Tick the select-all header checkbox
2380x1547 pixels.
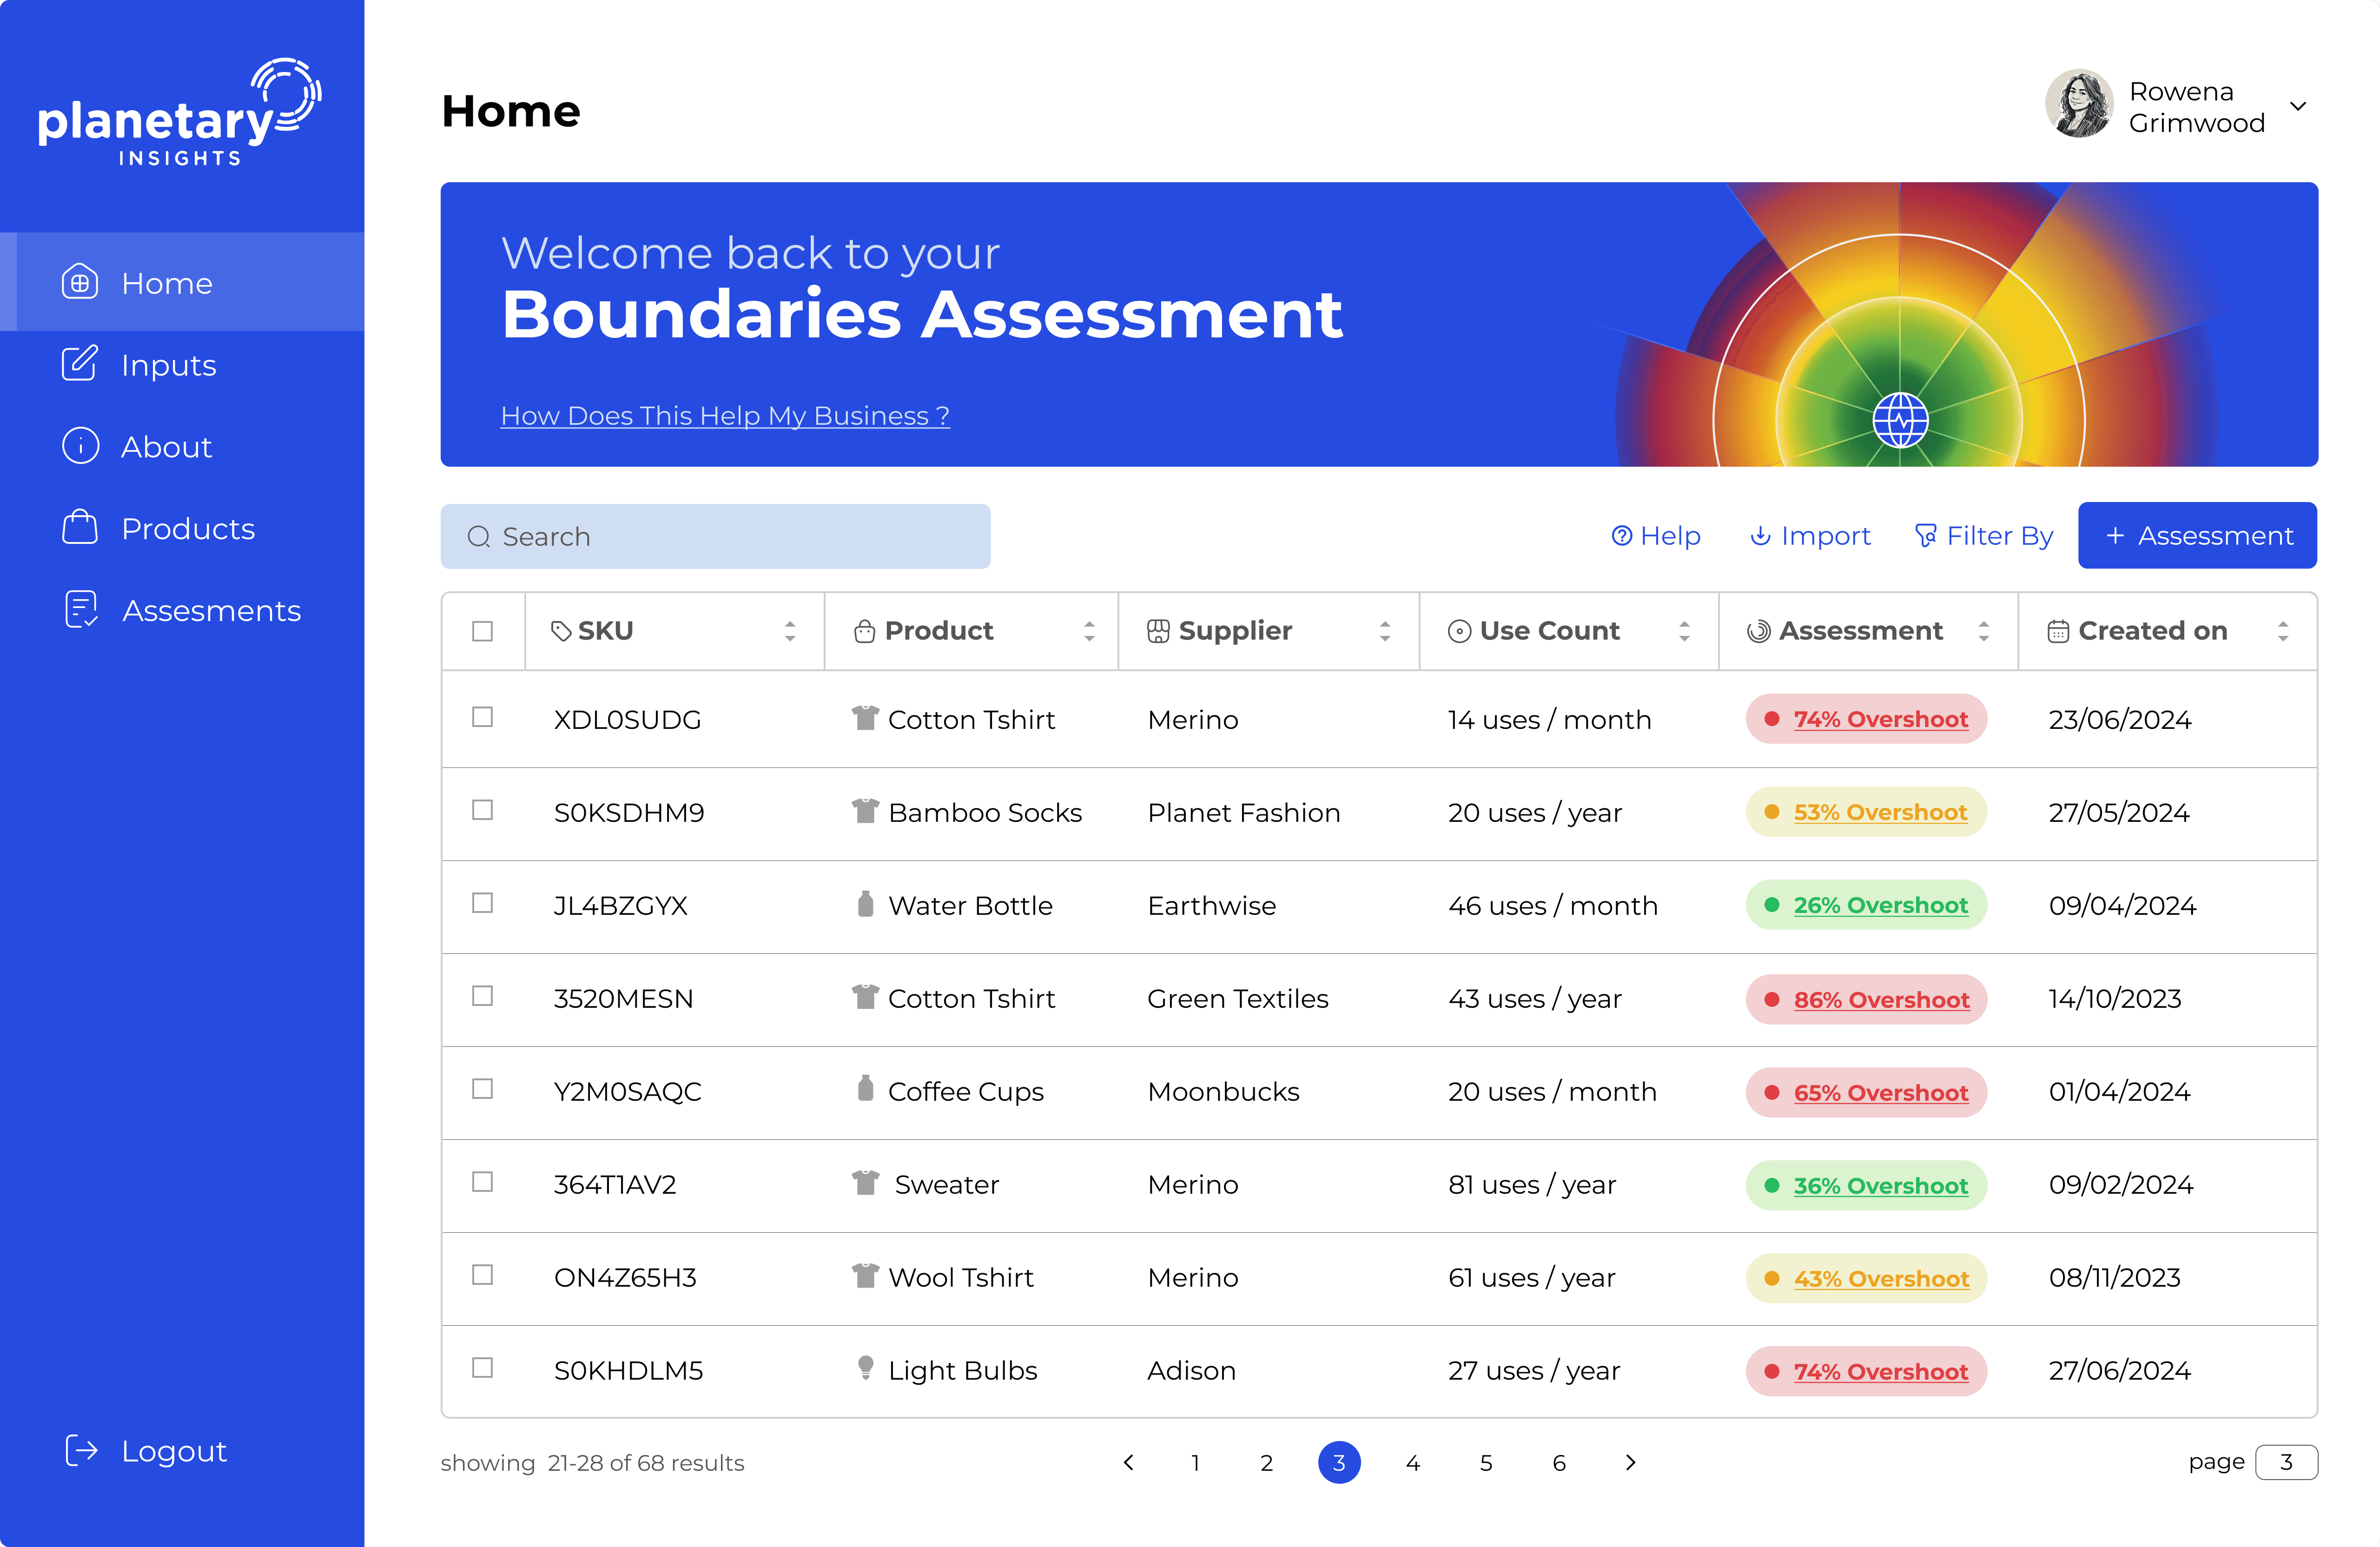pyautogui.click(x=482, y=631)
